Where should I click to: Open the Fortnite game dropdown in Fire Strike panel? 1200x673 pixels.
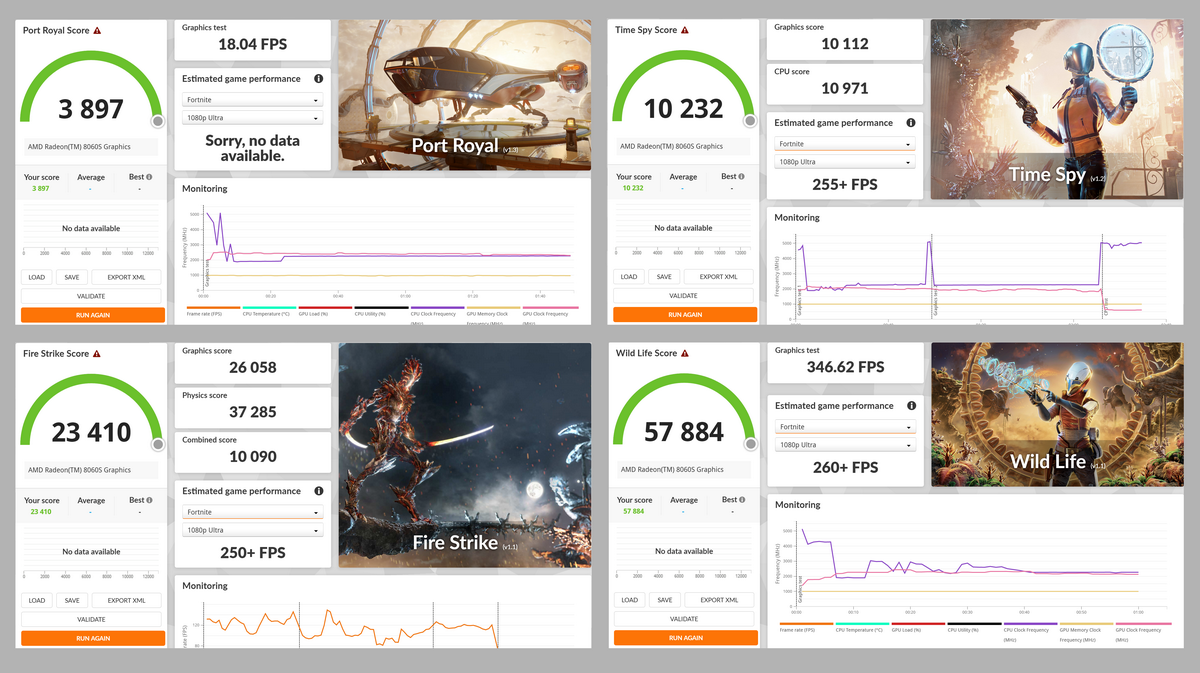(x=253, y=512)
